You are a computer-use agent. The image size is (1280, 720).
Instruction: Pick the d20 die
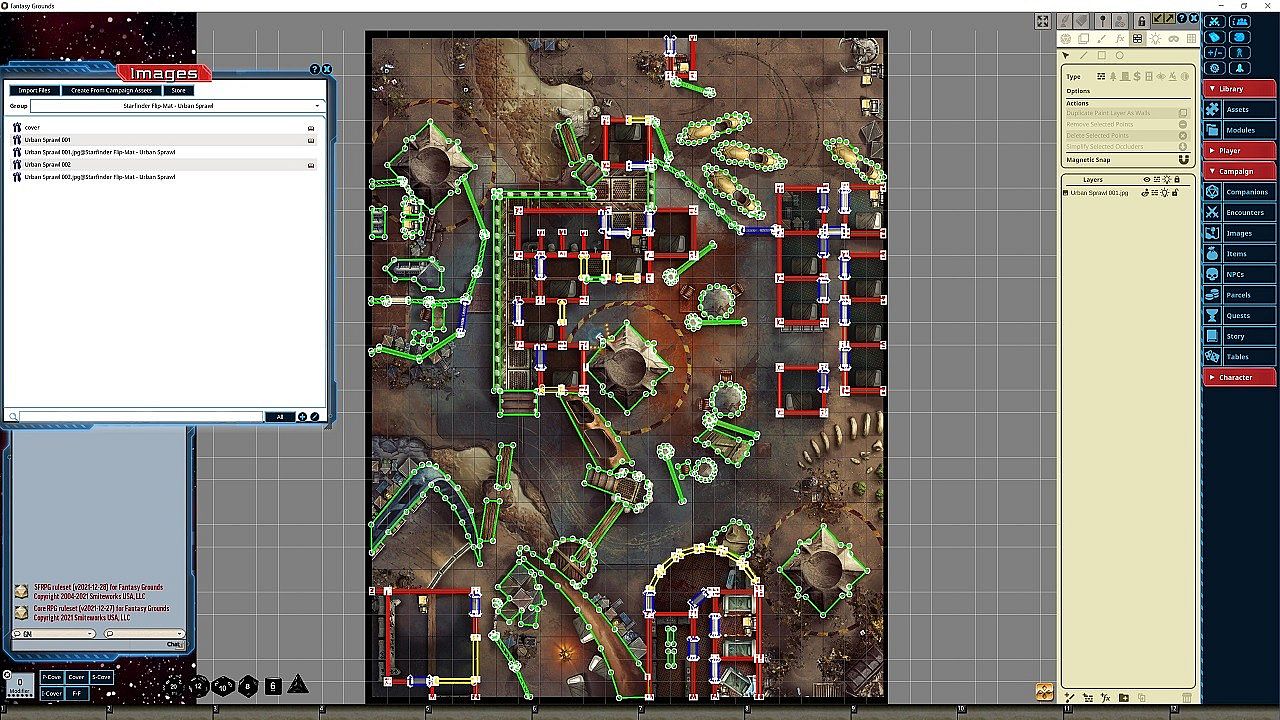(x=175, y=686)
